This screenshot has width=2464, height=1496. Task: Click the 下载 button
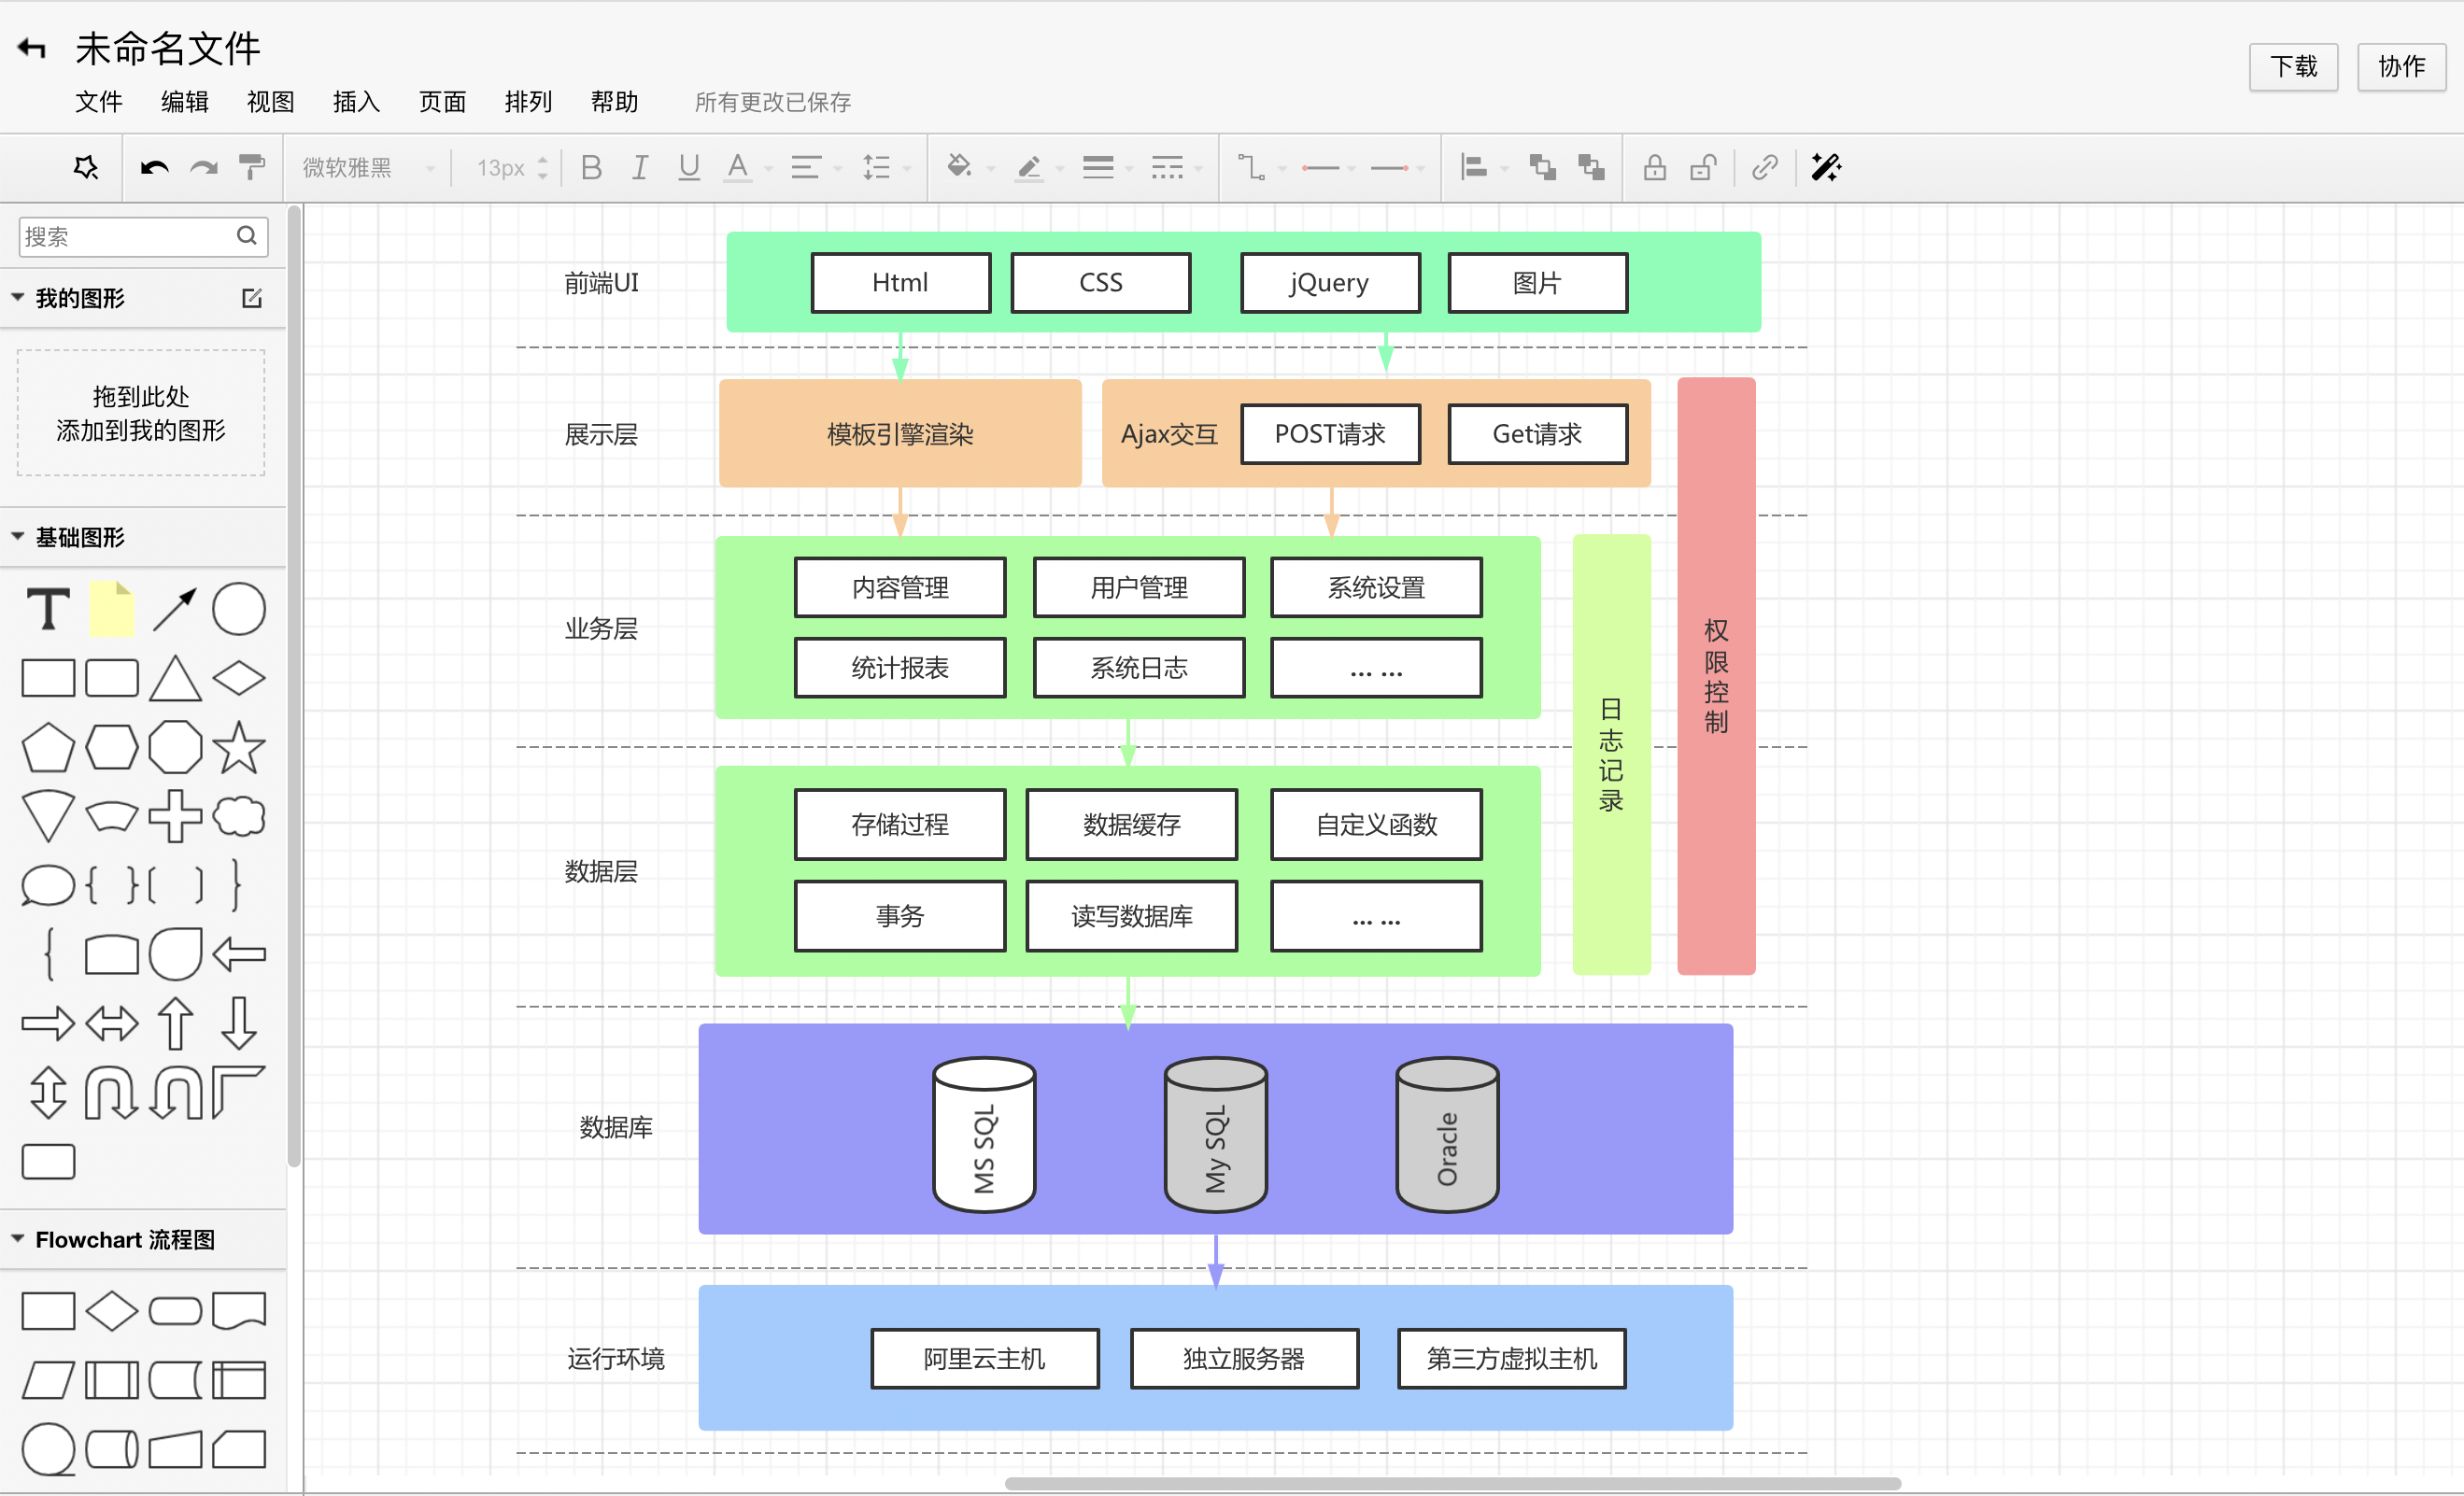pyautogui.click(x=2289, y=67)
